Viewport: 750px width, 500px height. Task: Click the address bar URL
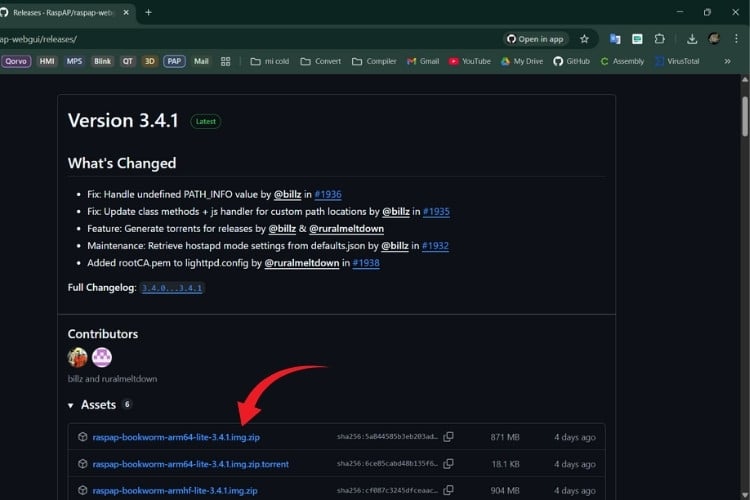38,39
